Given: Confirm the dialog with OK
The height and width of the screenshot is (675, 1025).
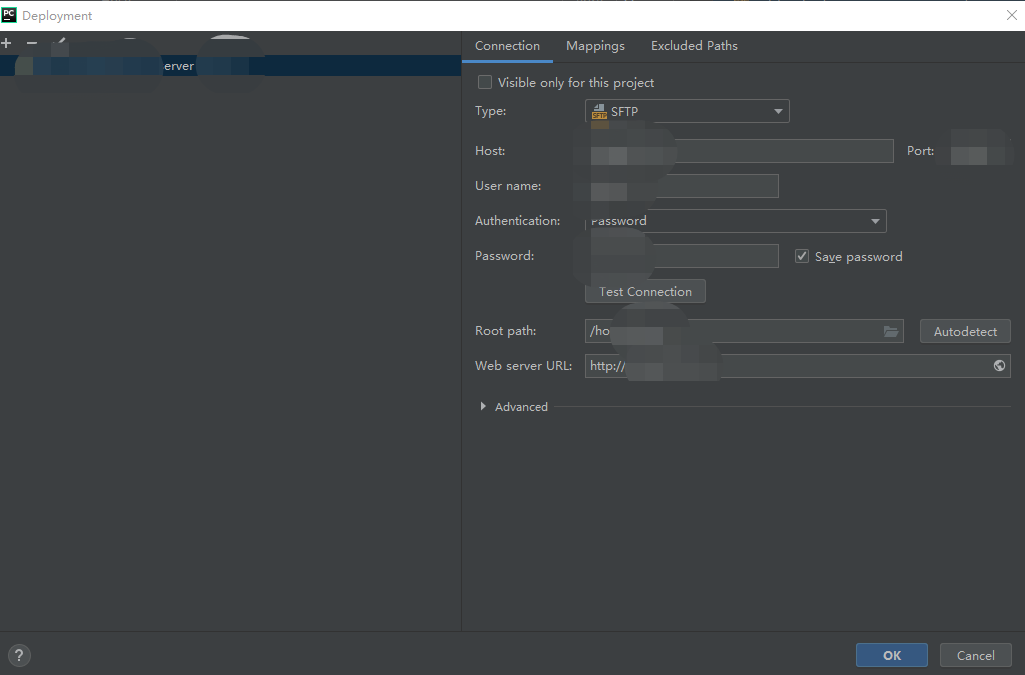Looking at the screenshot, I should 892,655.
